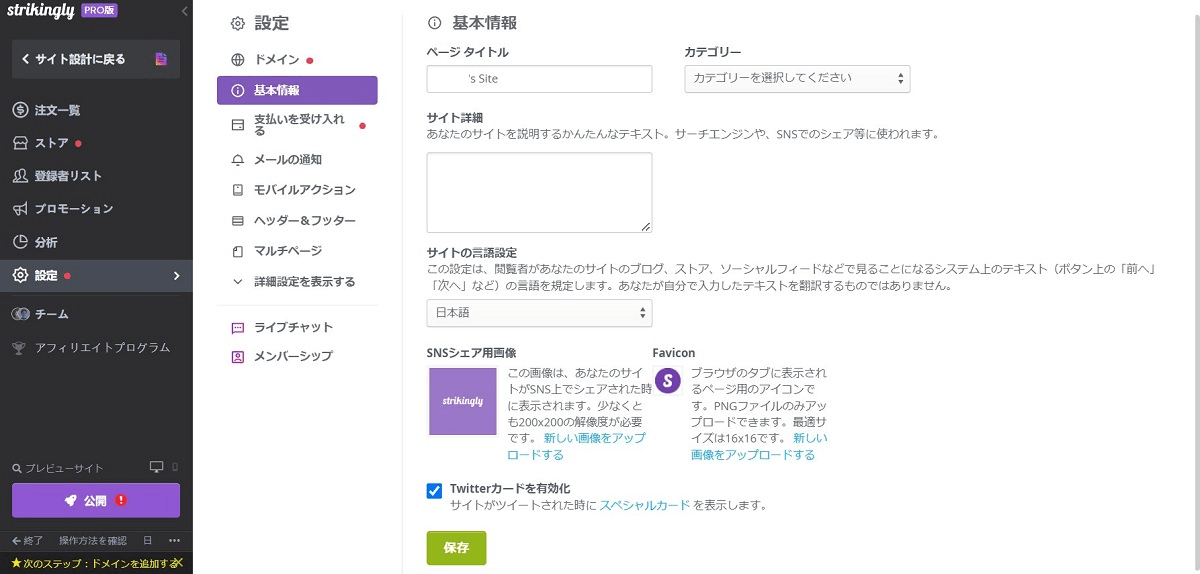The width and height of the screenshot is (1200, 574).
Task: Click the language 日 switcher icon
Action: point(147,541)
